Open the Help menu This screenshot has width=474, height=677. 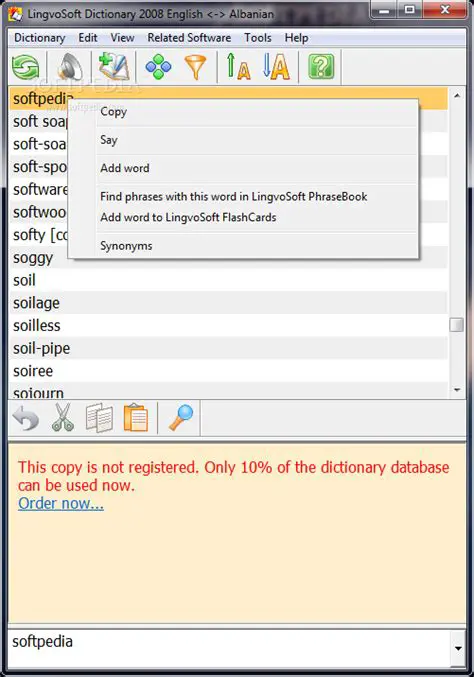point(296,38)
